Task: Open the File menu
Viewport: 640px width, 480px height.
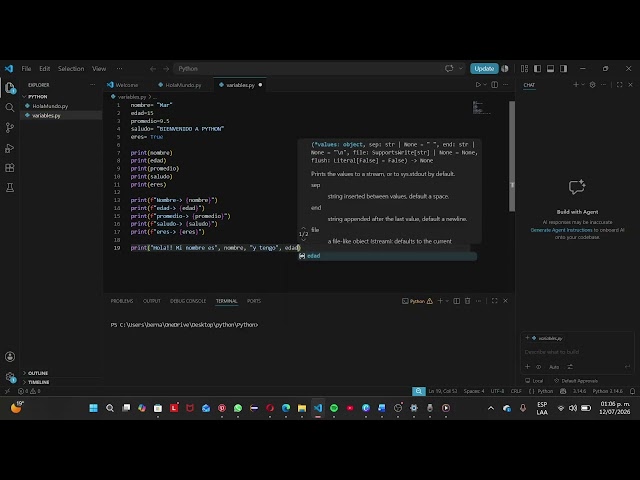Action: click(x=26, y=69)
